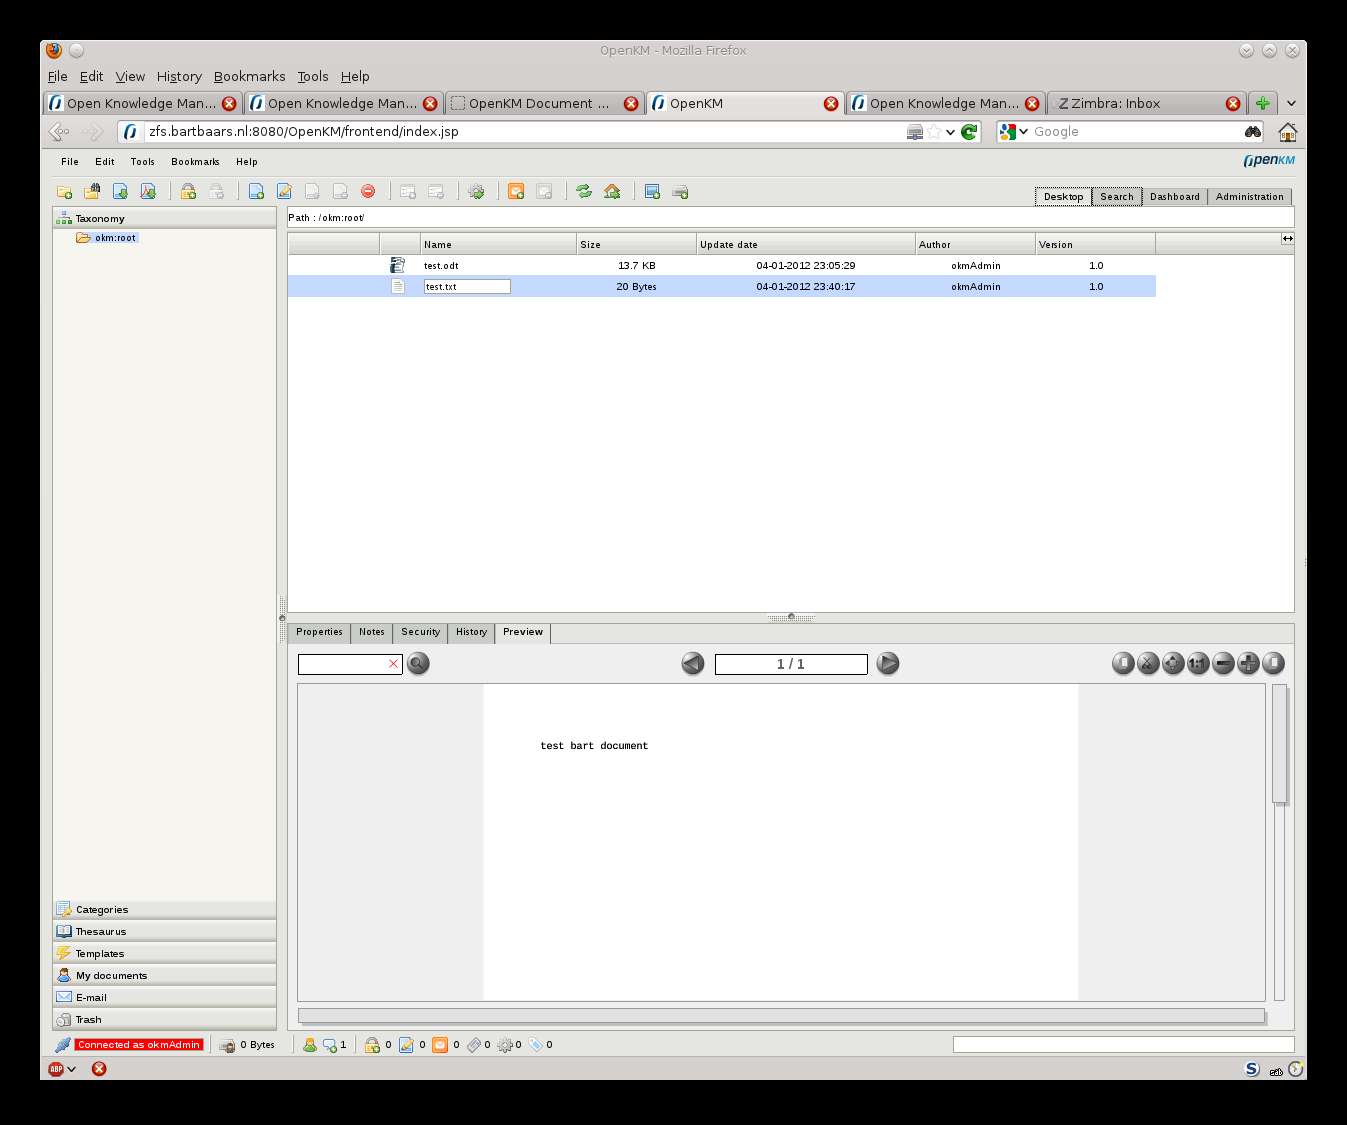Expand the Templates panel in the sidebar

click(99, 953)
